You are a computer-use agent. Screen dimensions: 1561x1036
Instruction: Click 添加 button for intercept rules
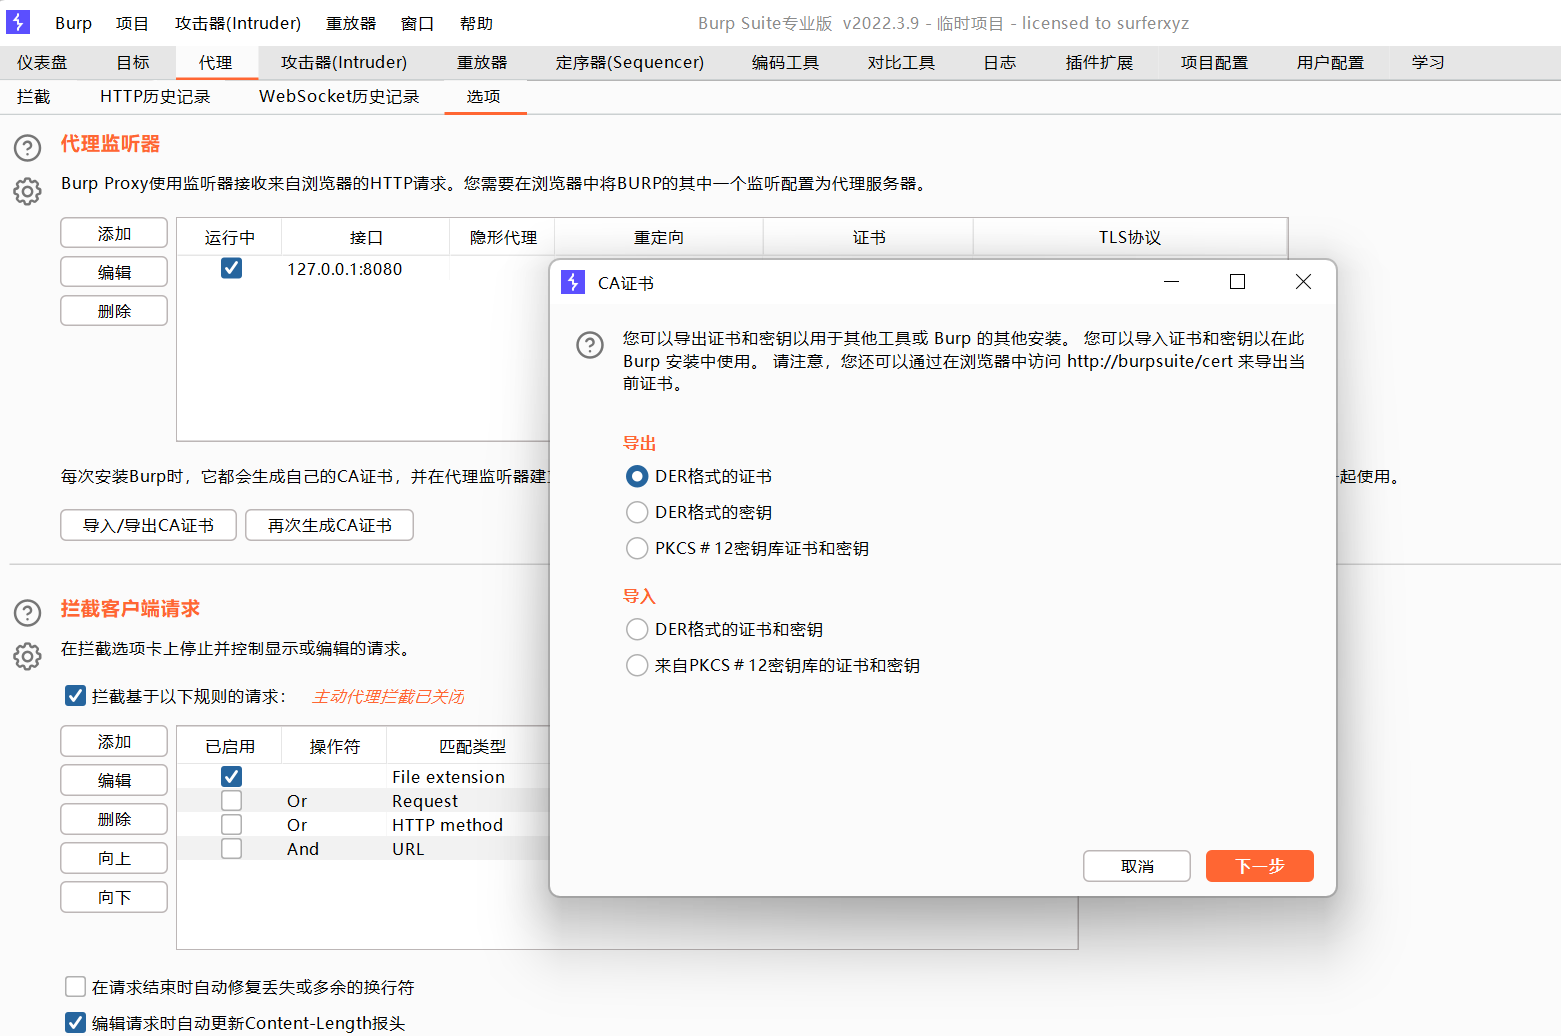[114, 741]
